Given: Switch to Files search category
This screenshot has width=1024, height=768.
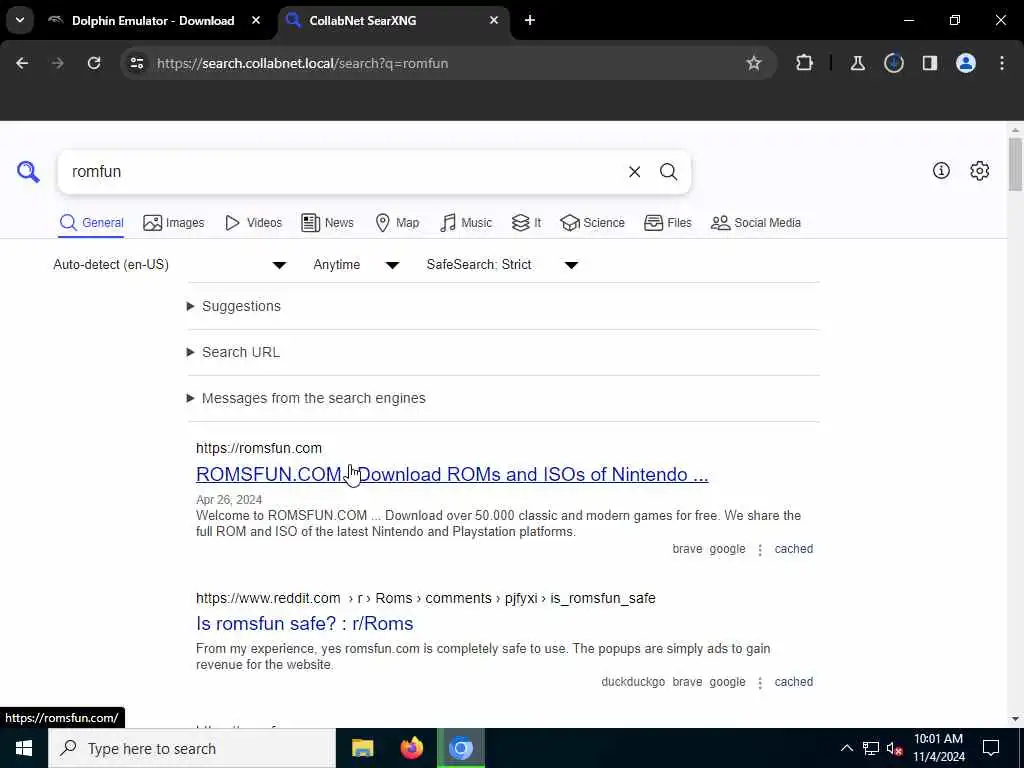Looking at the screenshot, I should pyautogui.click(x=667, y=223).
